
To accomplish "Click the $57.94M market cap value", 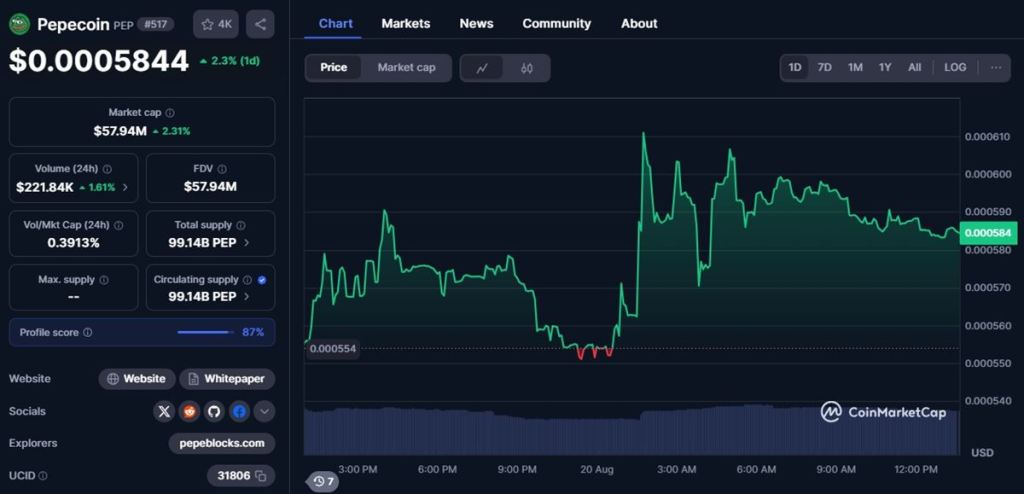I will point(120,131).
